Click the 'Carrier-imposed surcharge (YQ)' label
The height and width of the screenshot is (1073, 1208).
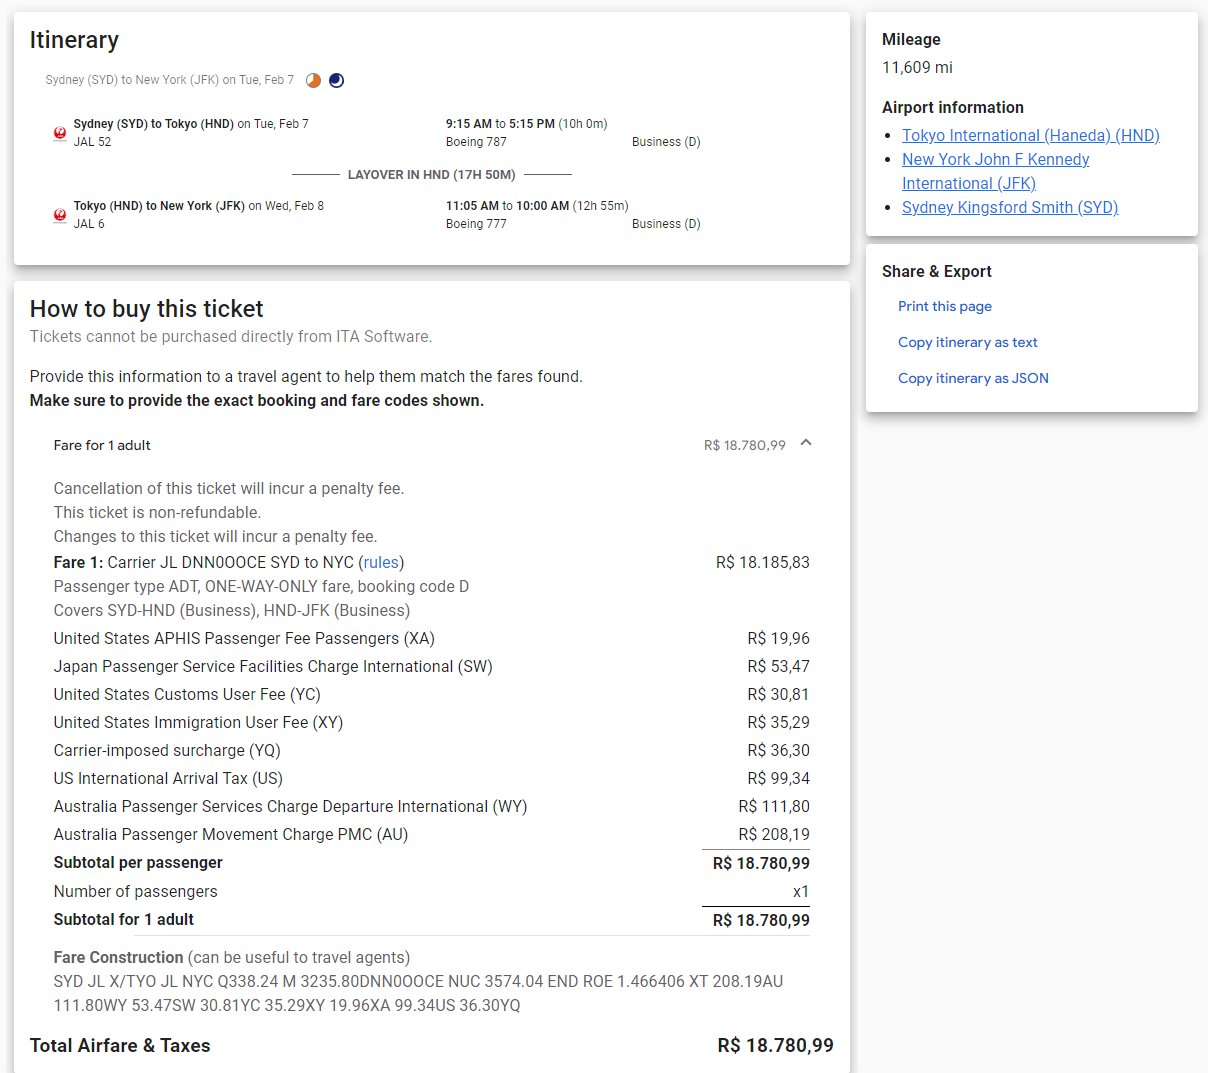click(167, 750)
